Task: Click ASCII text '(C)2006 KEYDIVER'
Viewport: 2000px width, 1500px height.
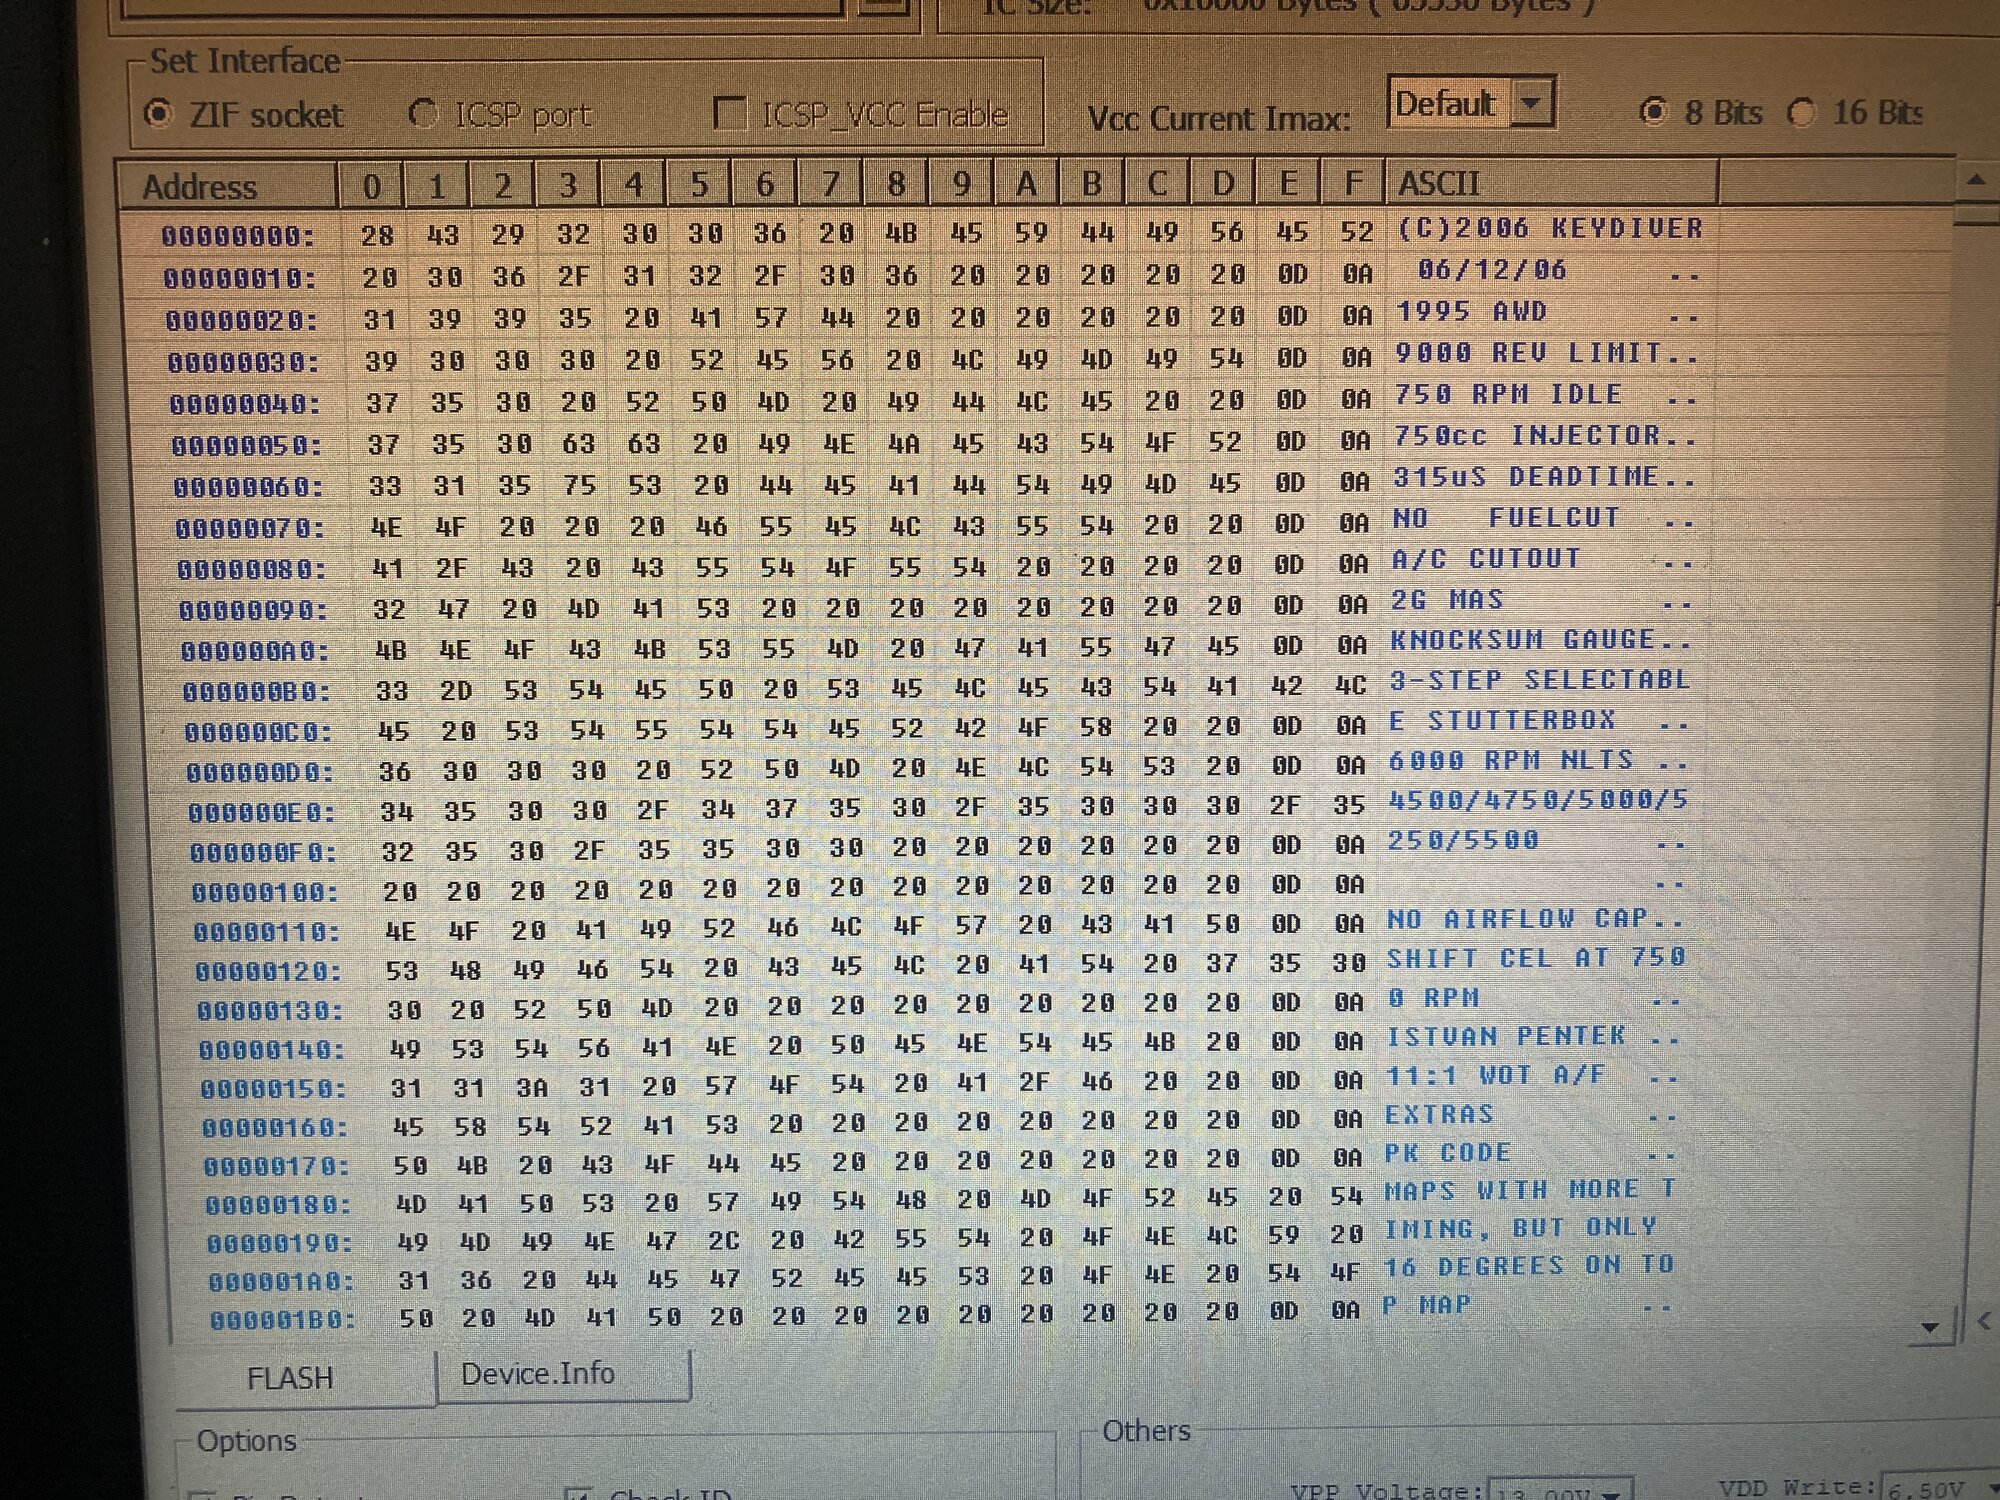Action: coord(1549,229)
